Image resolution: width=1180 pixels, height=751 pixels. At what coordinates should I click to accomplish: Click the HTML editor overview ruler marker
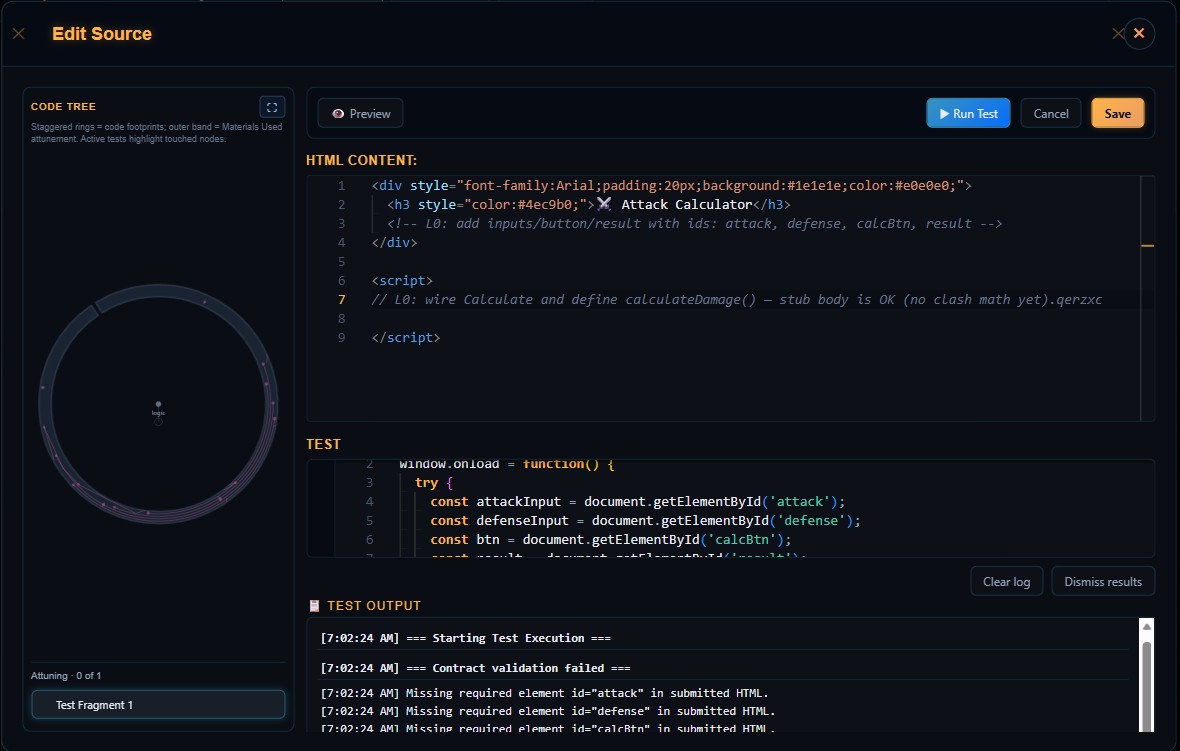pyautogui.click(x=1147, y=245)
